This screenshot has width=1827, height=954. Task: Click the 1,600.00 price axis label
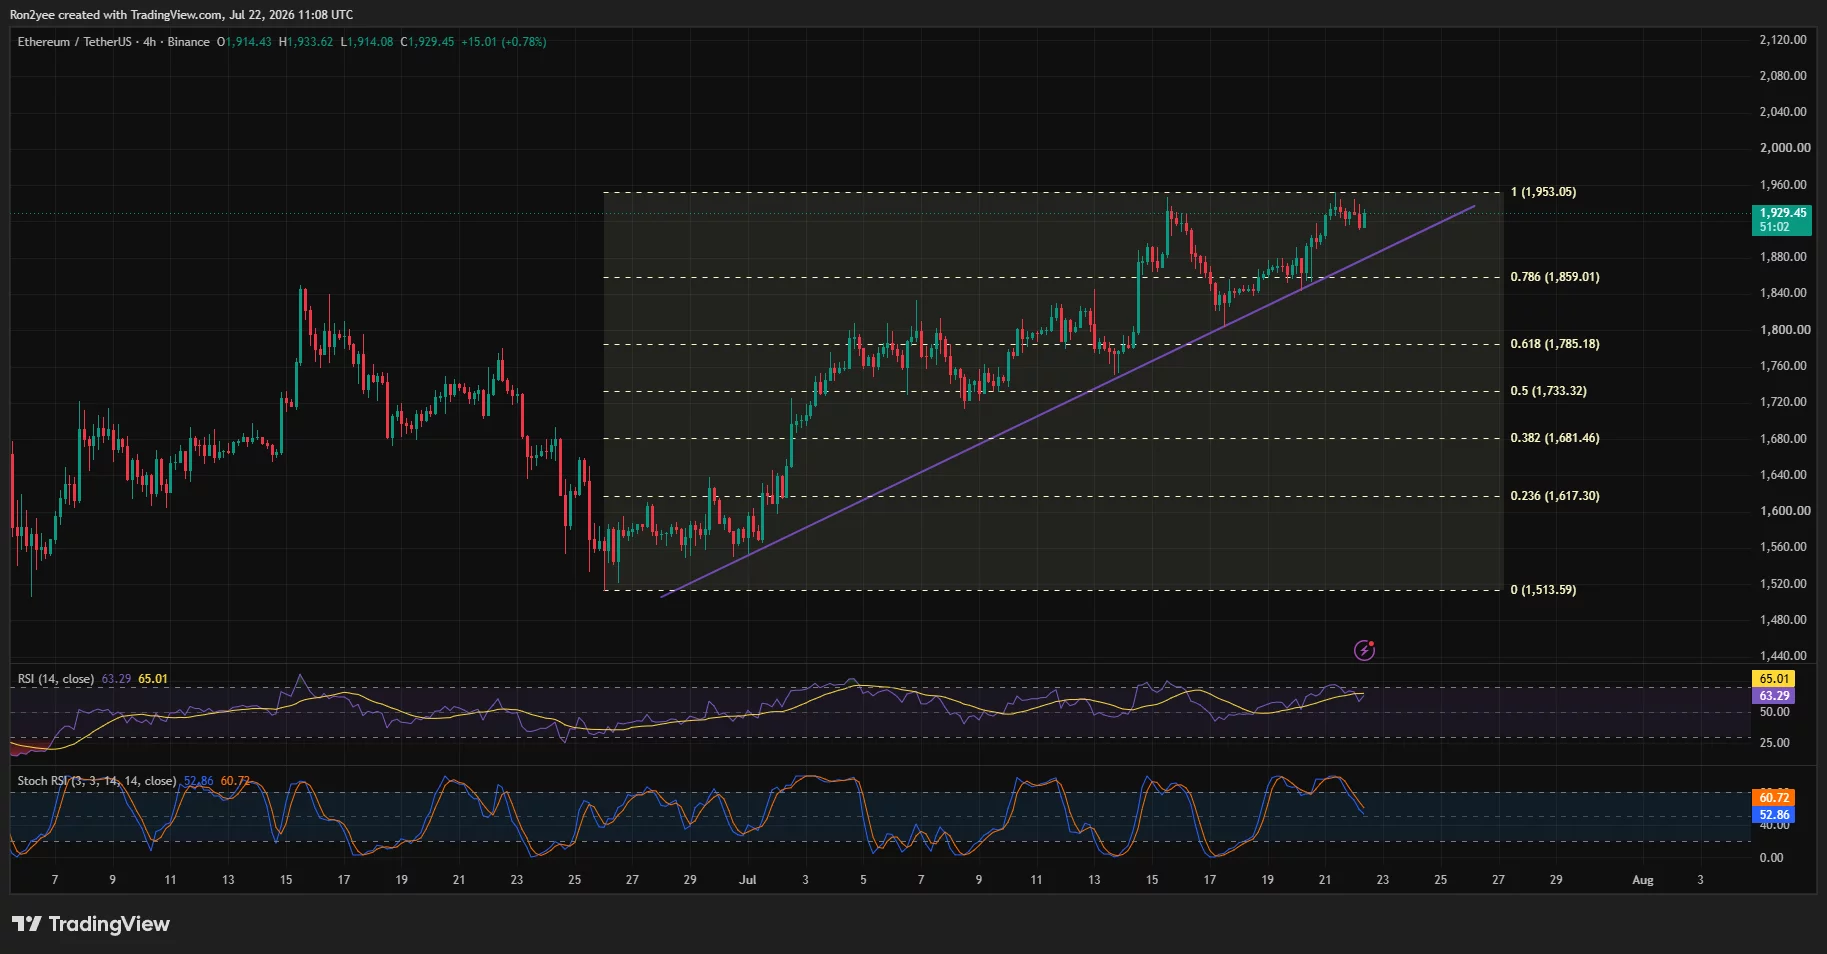click(1785, 511)
